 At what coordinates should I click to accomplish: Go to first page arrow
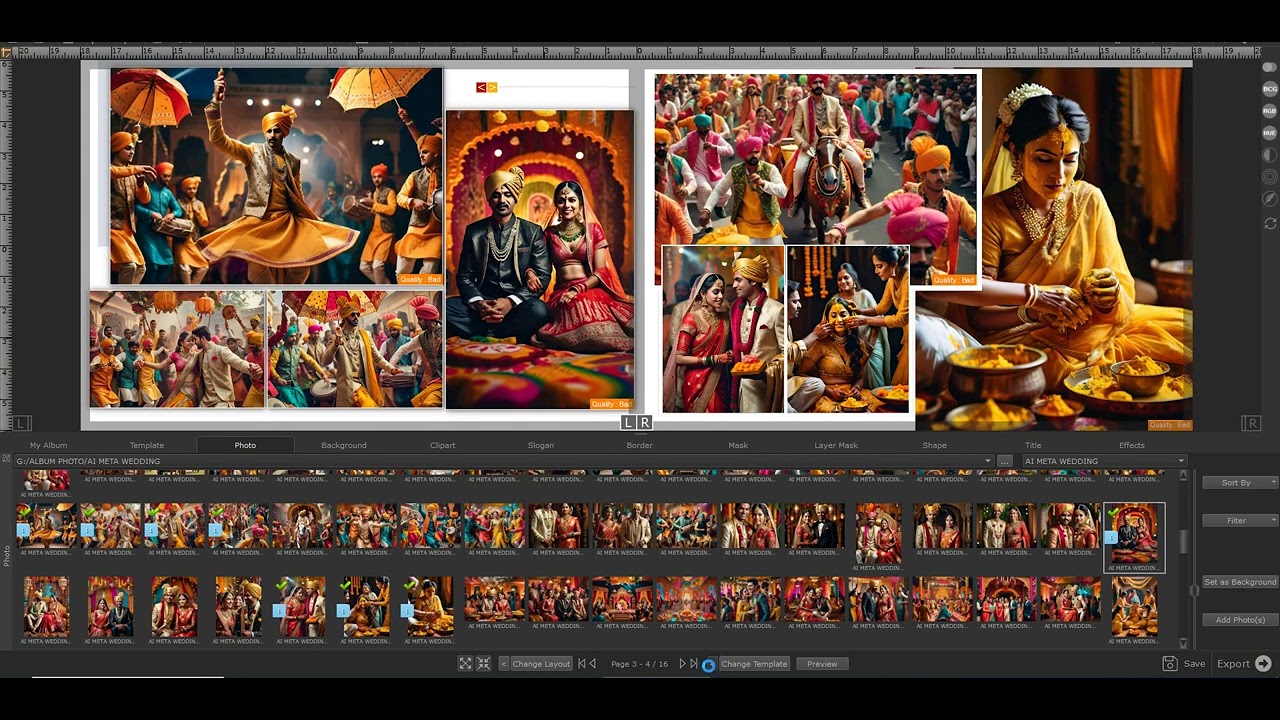click(582, 663)
